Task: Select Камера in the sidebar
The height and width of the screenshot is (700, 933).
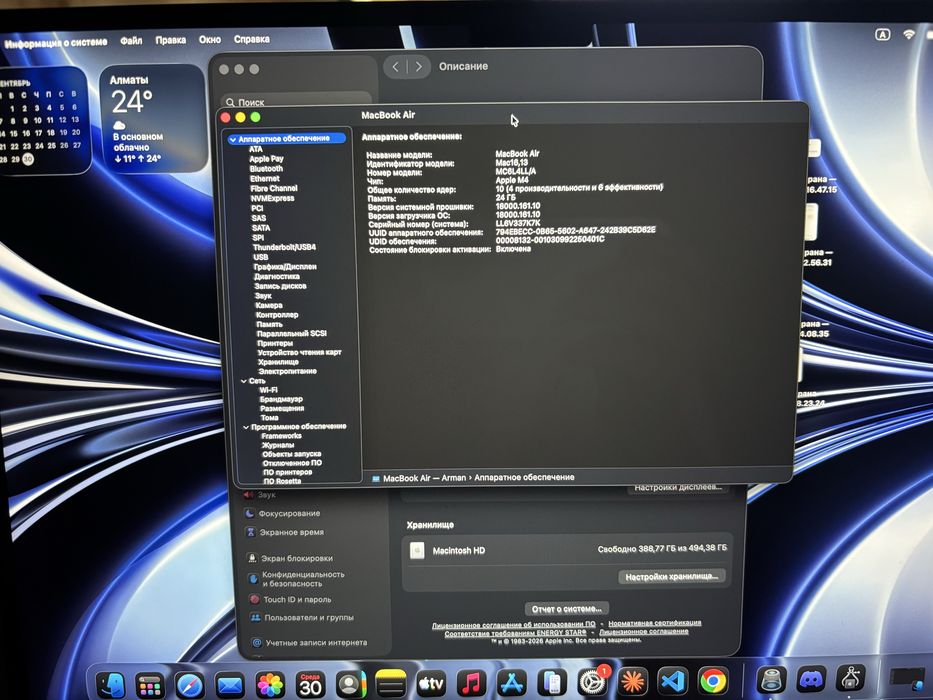Action: 269,305
